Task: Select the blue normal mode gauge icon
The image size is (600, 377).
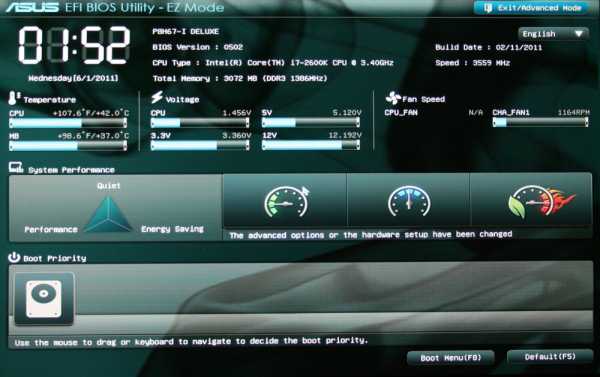Action: tap(409, 202)
